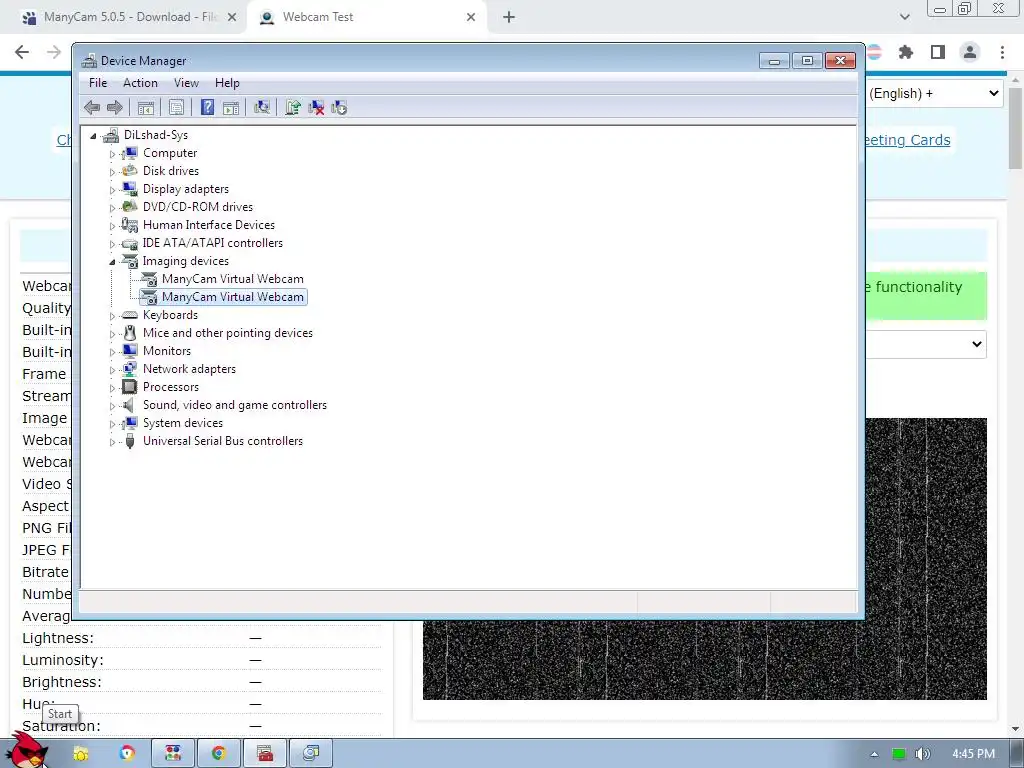Click the blue Help question mark icon

pyautogui.click(x=207, y=108)
